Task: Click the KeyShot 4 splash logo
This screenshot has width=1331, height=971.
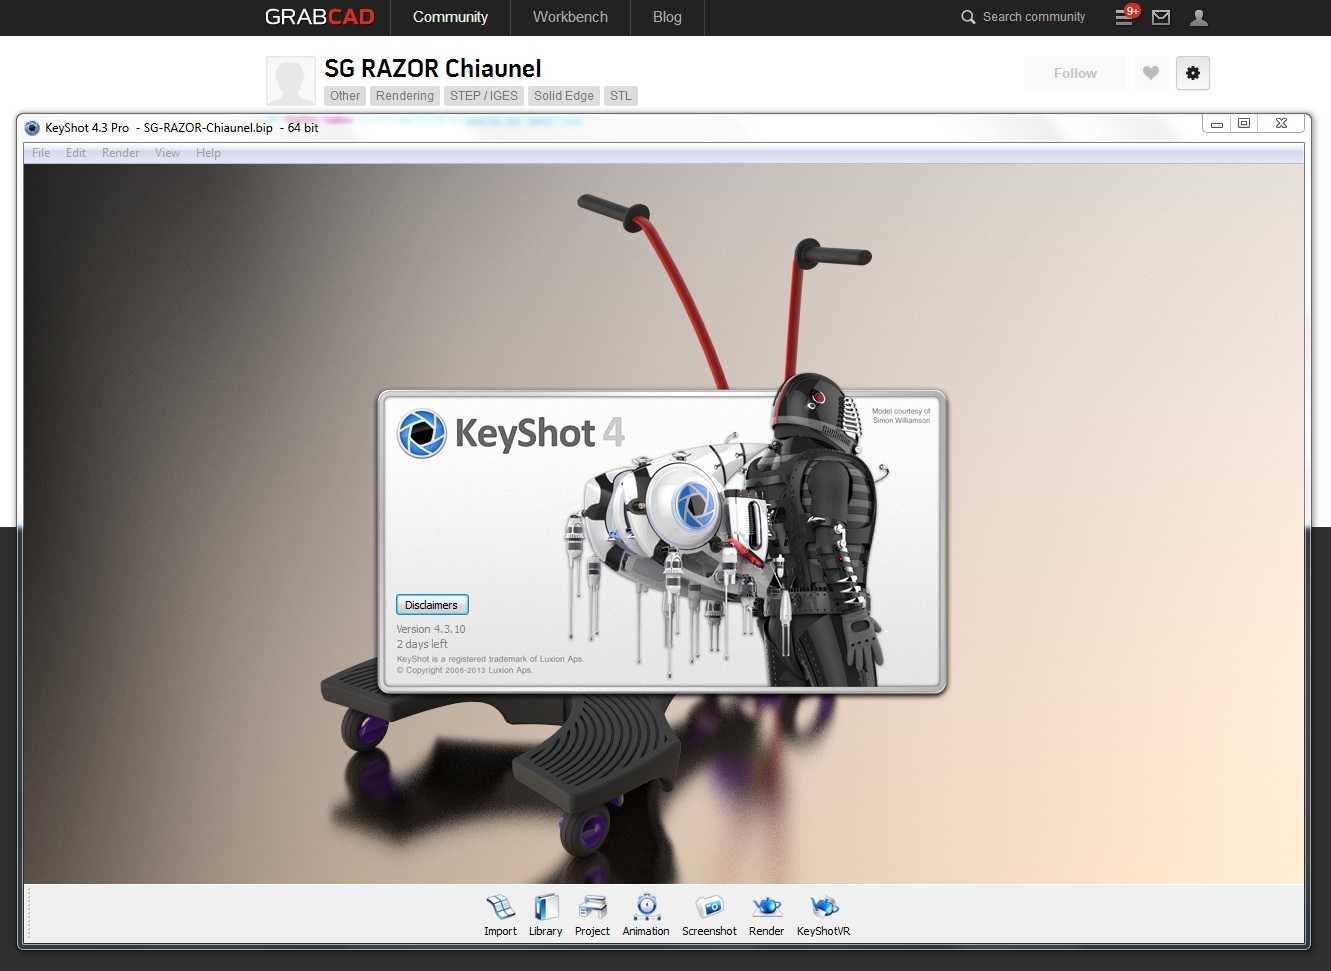Action: click(x=512, y=433)
